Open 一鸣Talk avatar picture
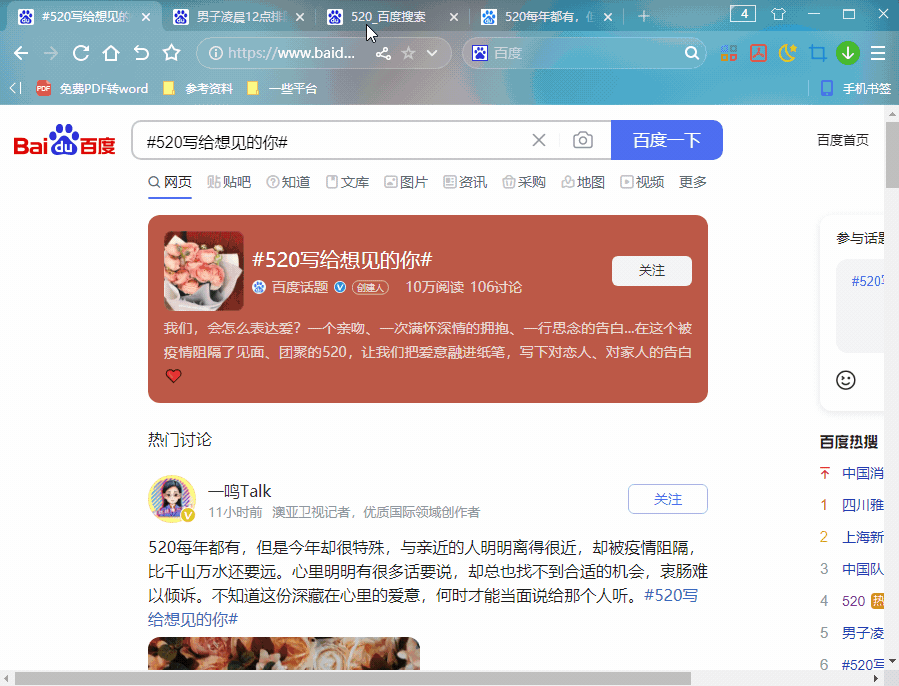Image resolution: width=899 pixels, height=686 pixels. tap(172, 498)
